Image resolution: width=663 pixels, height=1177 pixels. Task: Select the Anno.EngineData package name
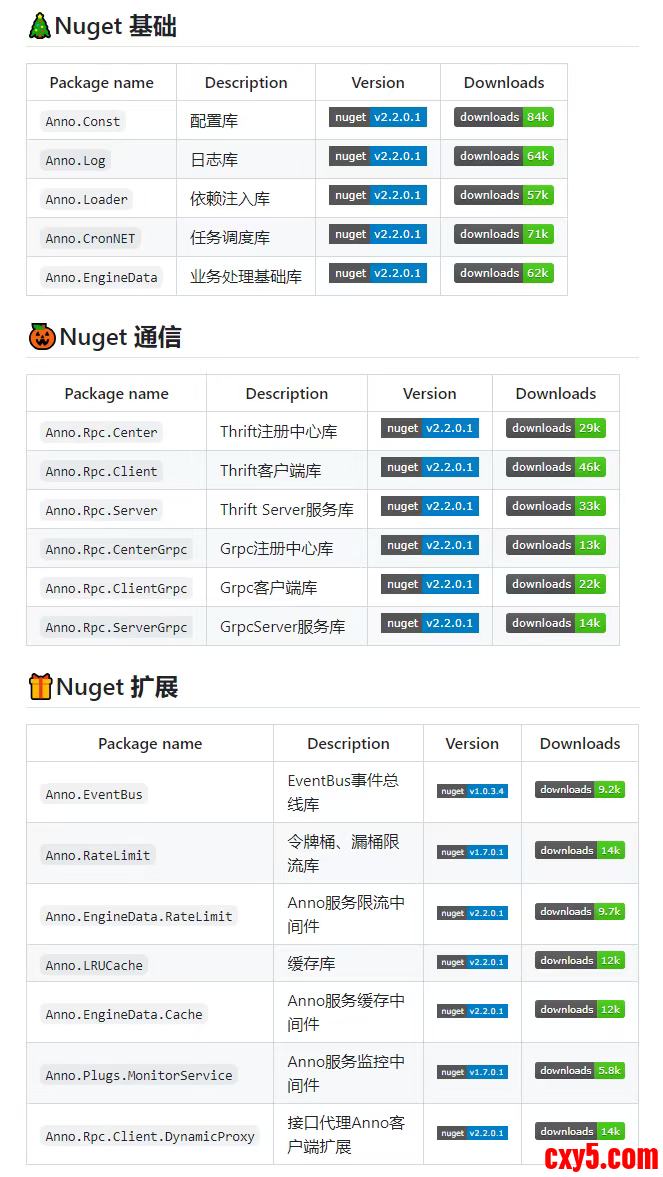[x=101, y=277]
